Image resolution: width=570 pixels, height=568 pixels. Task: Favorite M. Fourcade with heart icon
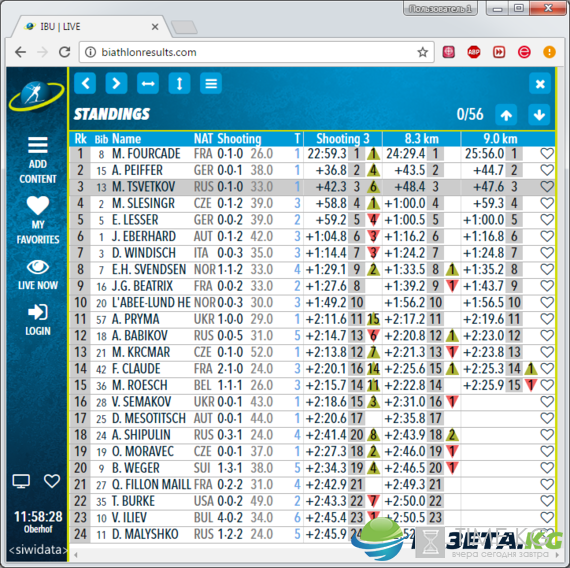[547, 153]
